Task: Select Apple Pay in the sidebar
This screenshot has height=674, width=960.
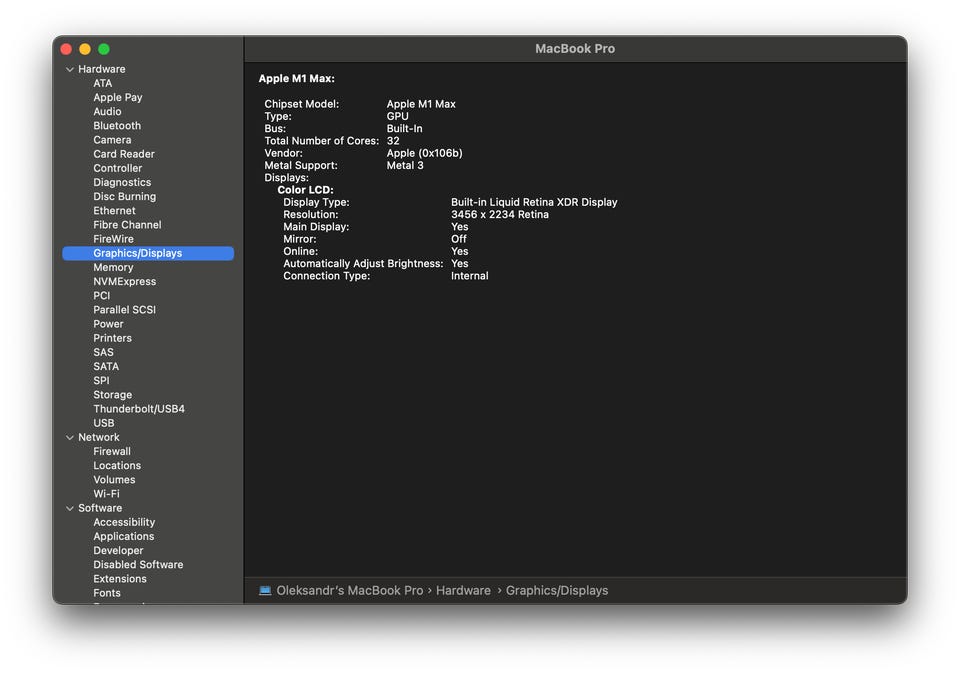Action: coord(118,97)
